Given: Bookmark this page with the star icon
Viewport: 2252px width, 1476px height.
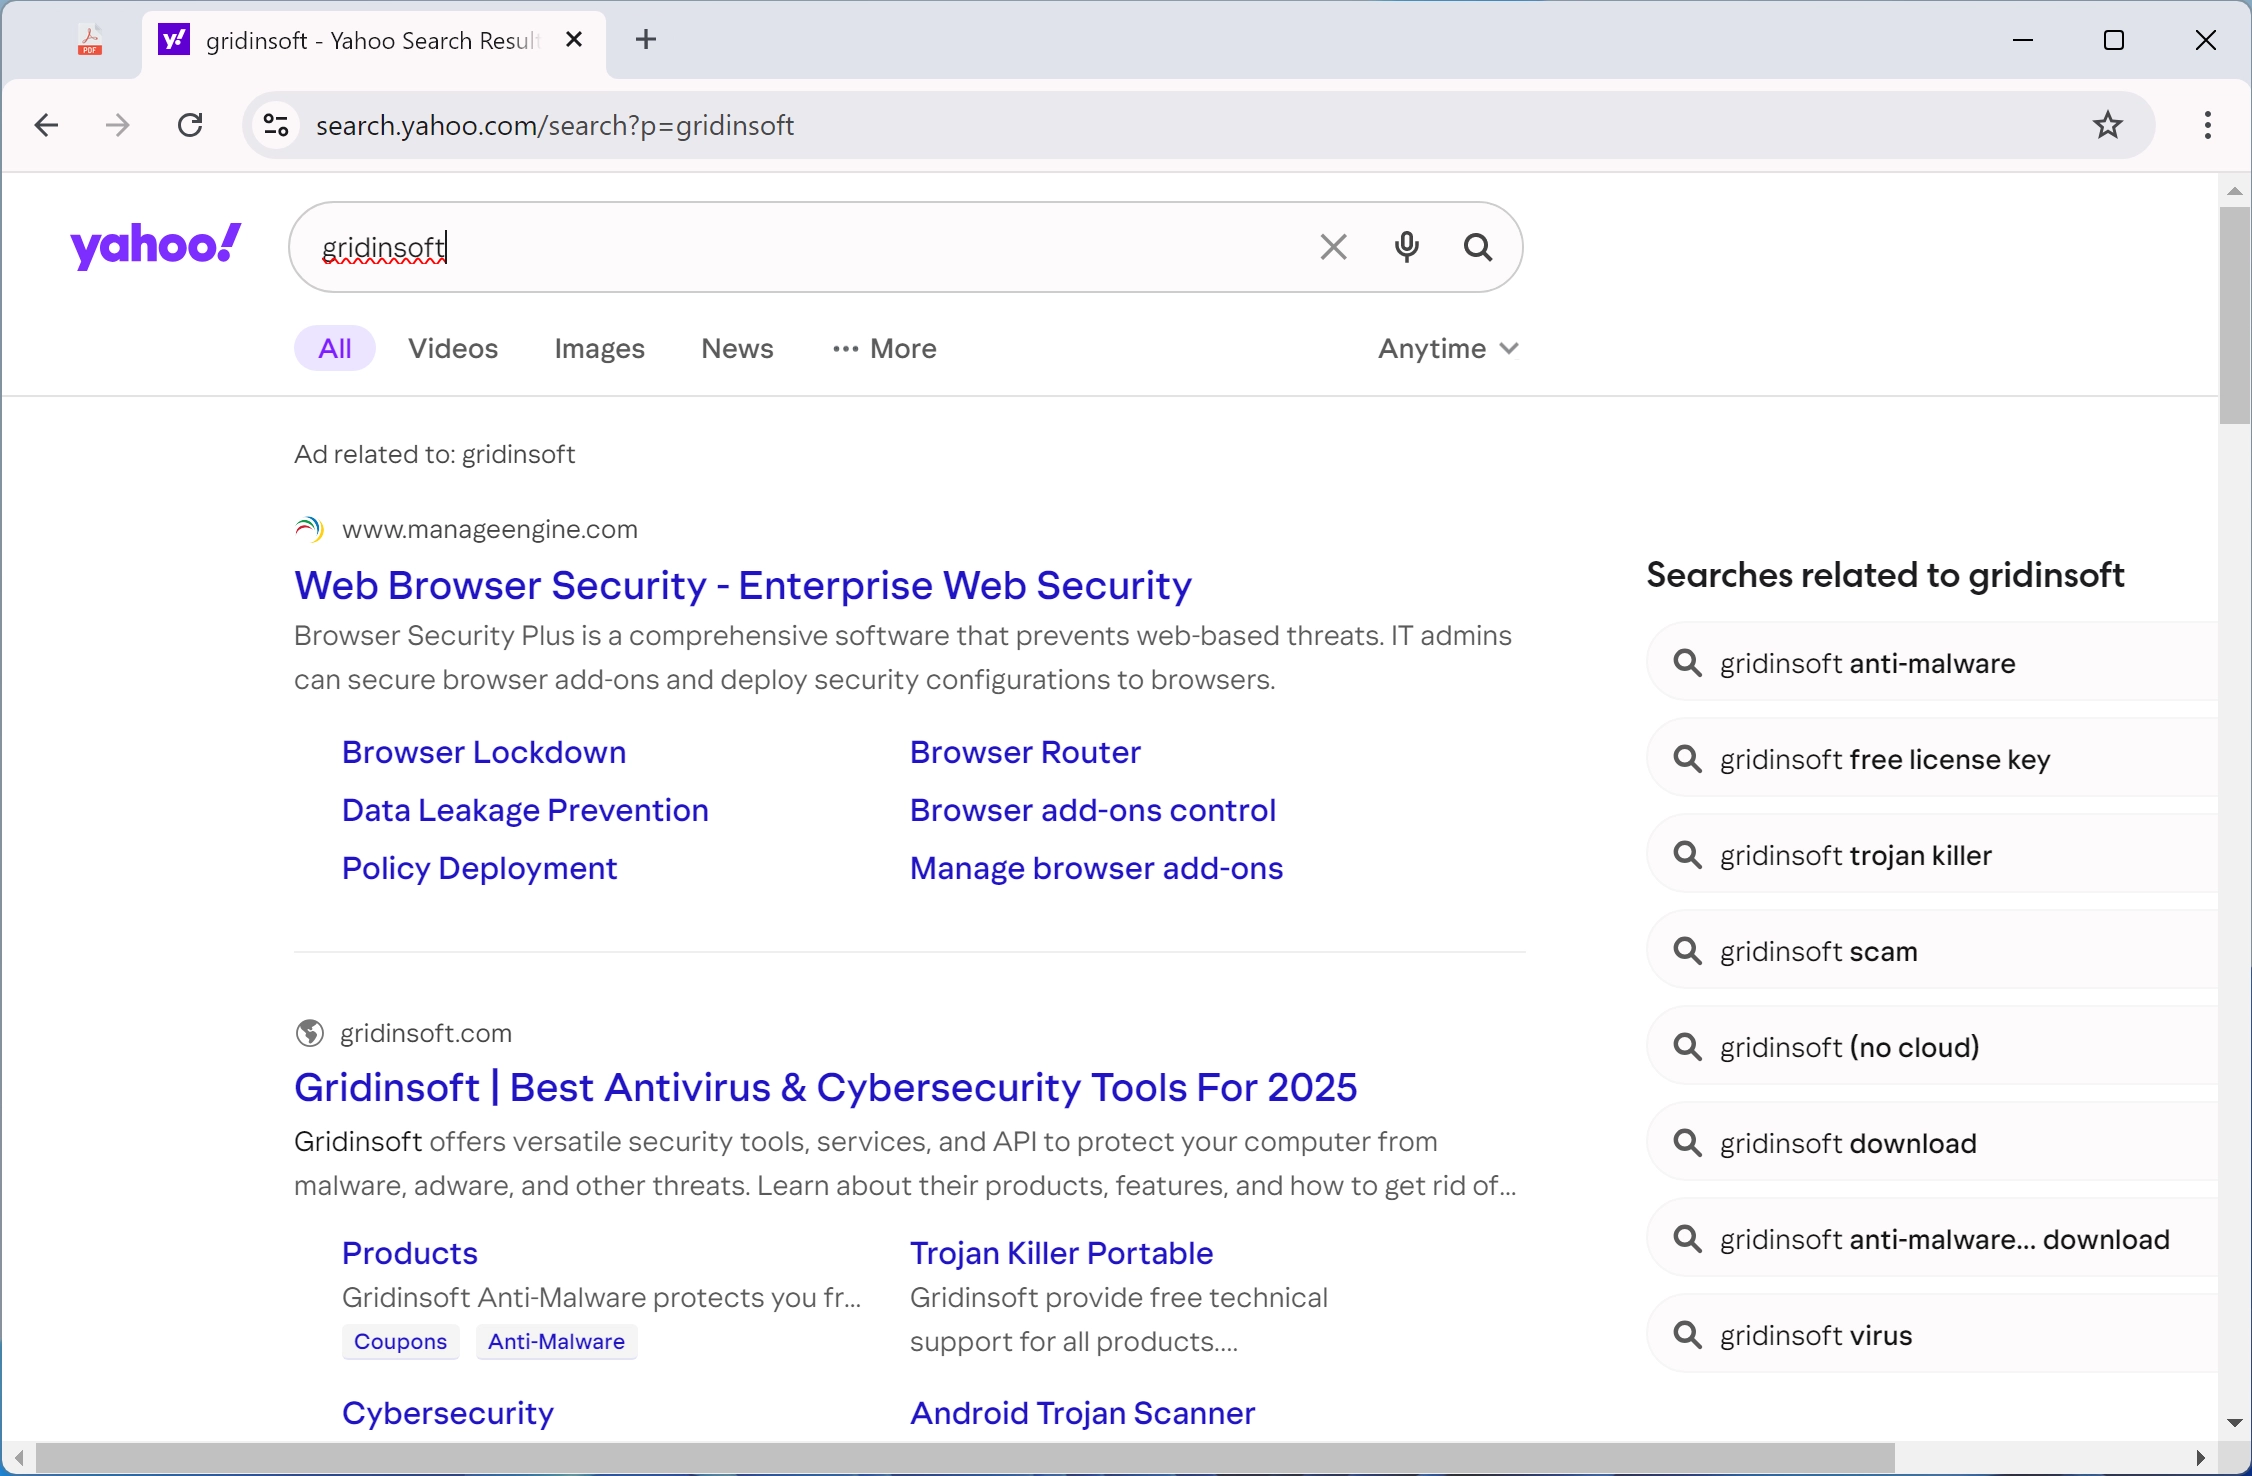Looking at the screenshot, I should (x=2108, y=124).
